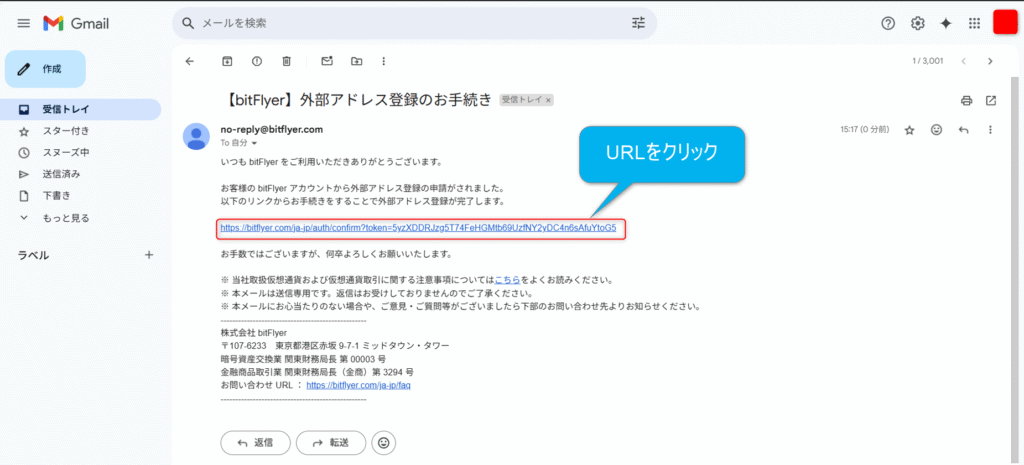Screen dimensions: 1024x465
Task: Open more actions in mail toolbar
Action: pos(384,61)
